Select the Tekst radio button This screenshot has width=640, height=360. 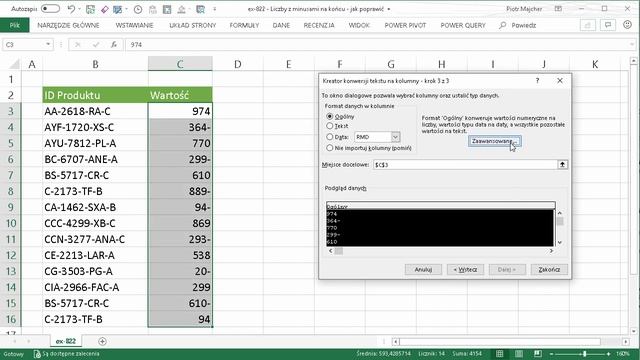coord(329,126)
